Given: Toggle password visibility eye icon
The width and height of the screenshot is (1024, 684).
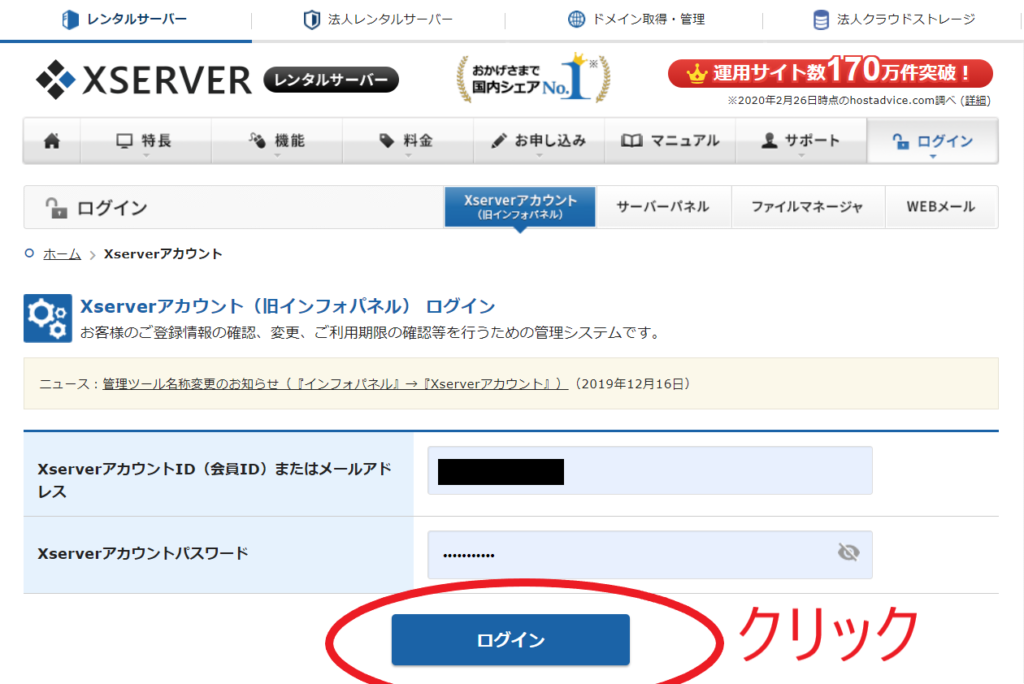Looking at the screenshot, I should [848, 553].
